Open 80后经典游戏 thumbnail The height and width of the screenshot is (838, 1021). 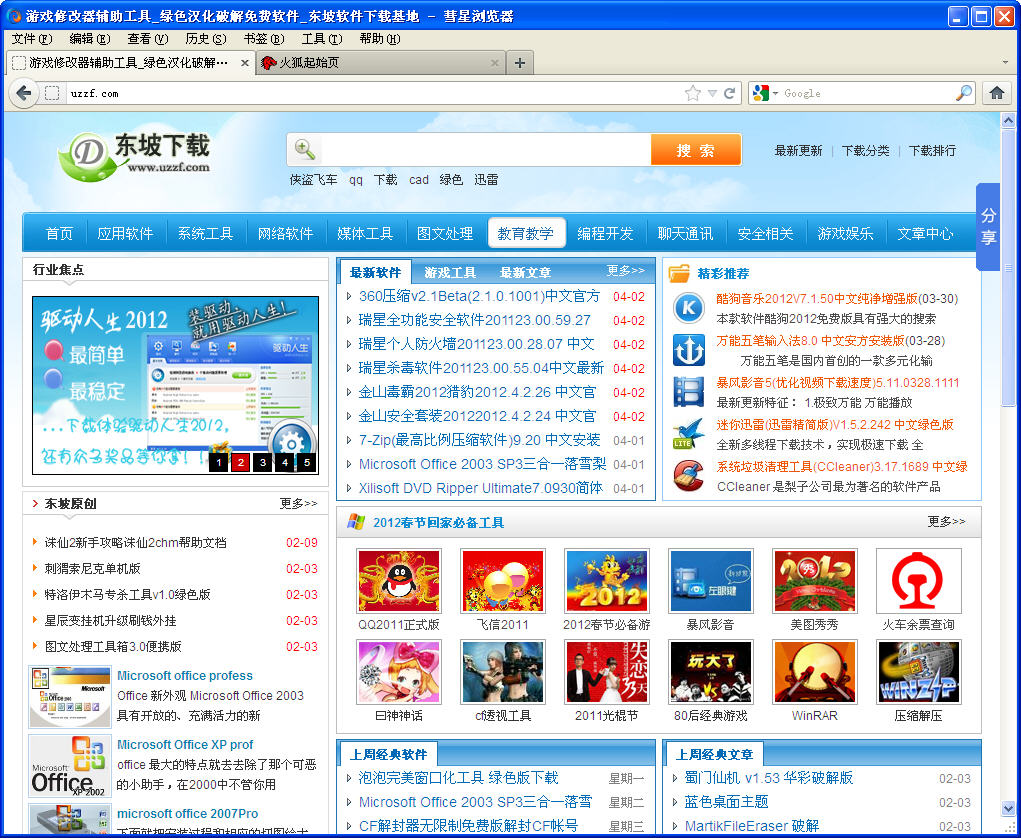pyautogui.click(x=710, y=672)
